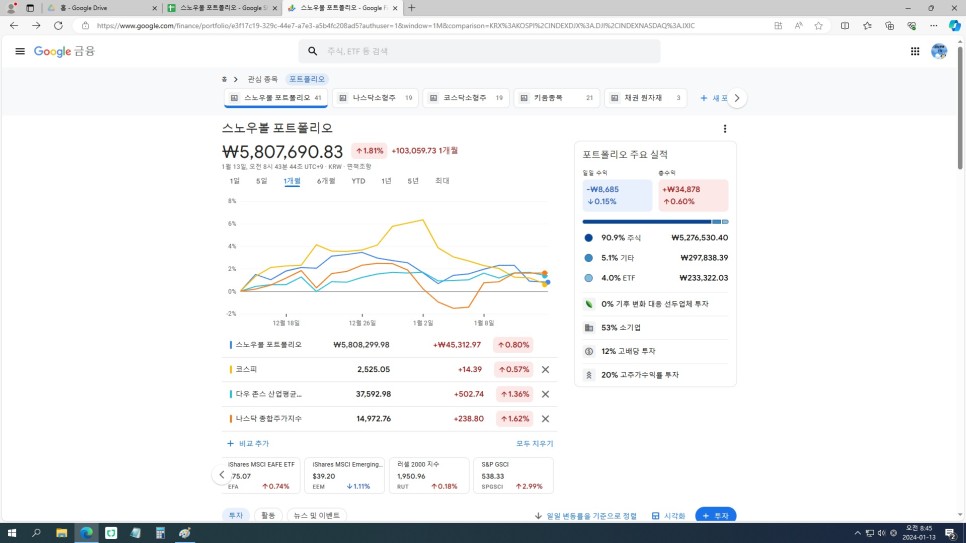
Task: Open the Copilot sidebar icon
Action: click(x=954, y=25)
